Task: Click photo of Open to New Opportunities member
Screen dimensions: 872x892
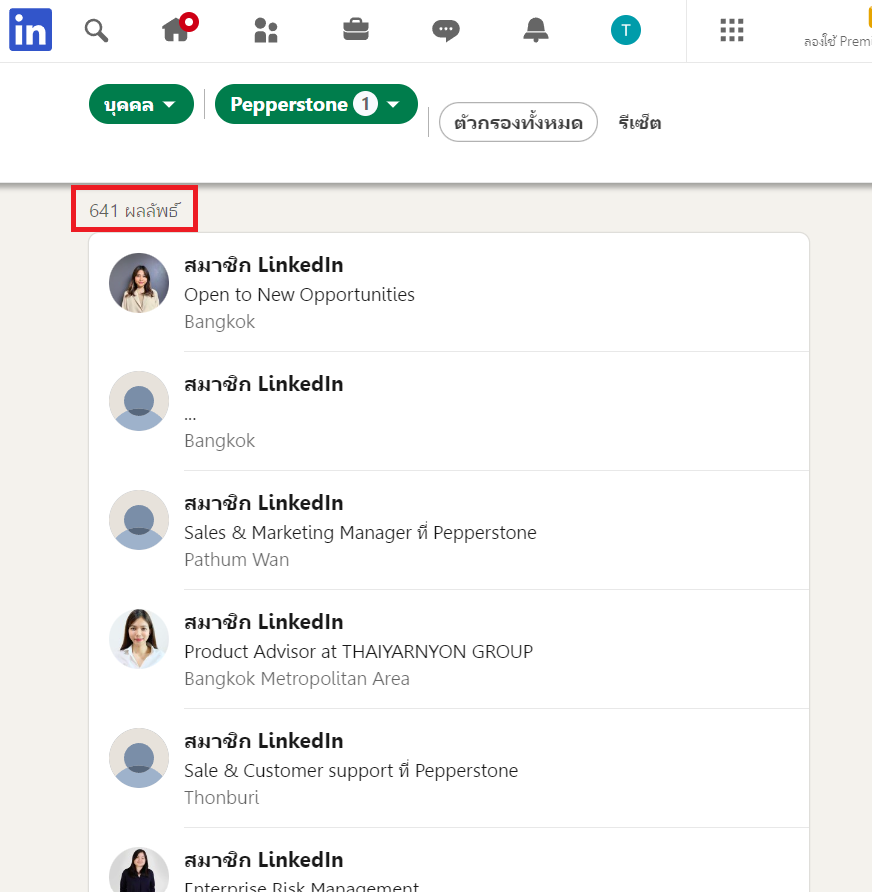Action: pyautogui.click(x=139, y=283)
